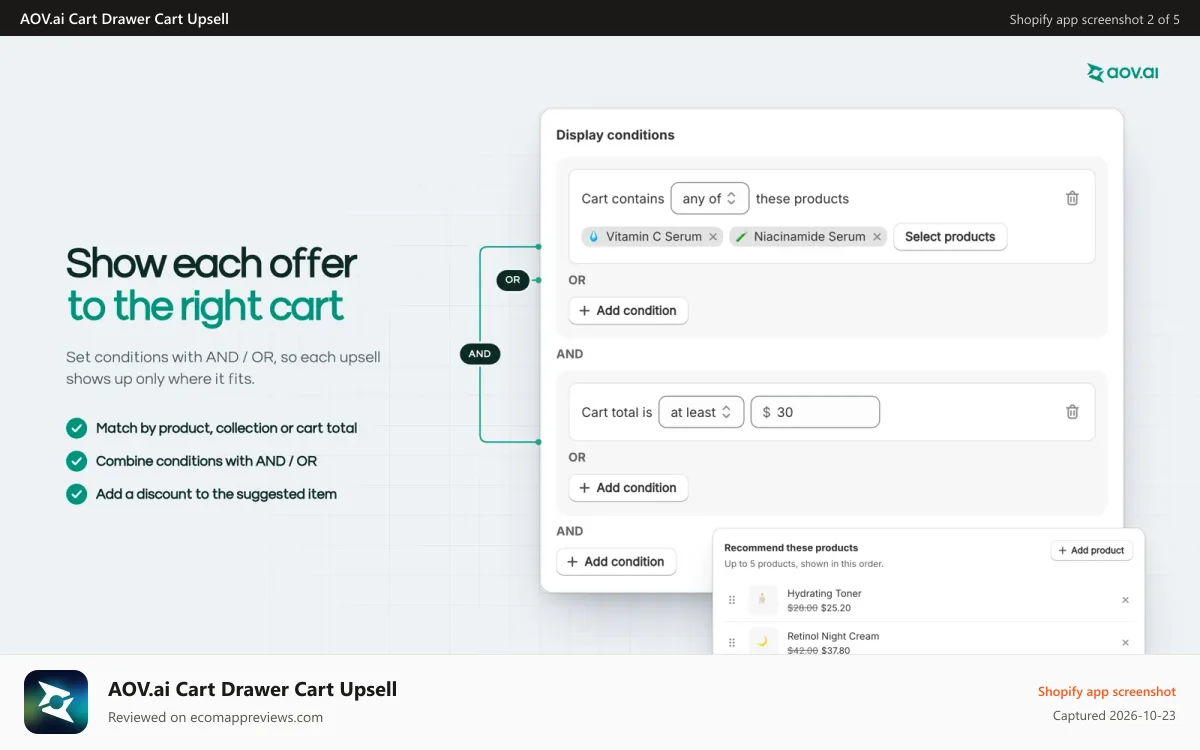Click the 'Shopify app screenshot' link in footer
The height and width of the screenshot is (750, 1200).
coord(1107,692)
